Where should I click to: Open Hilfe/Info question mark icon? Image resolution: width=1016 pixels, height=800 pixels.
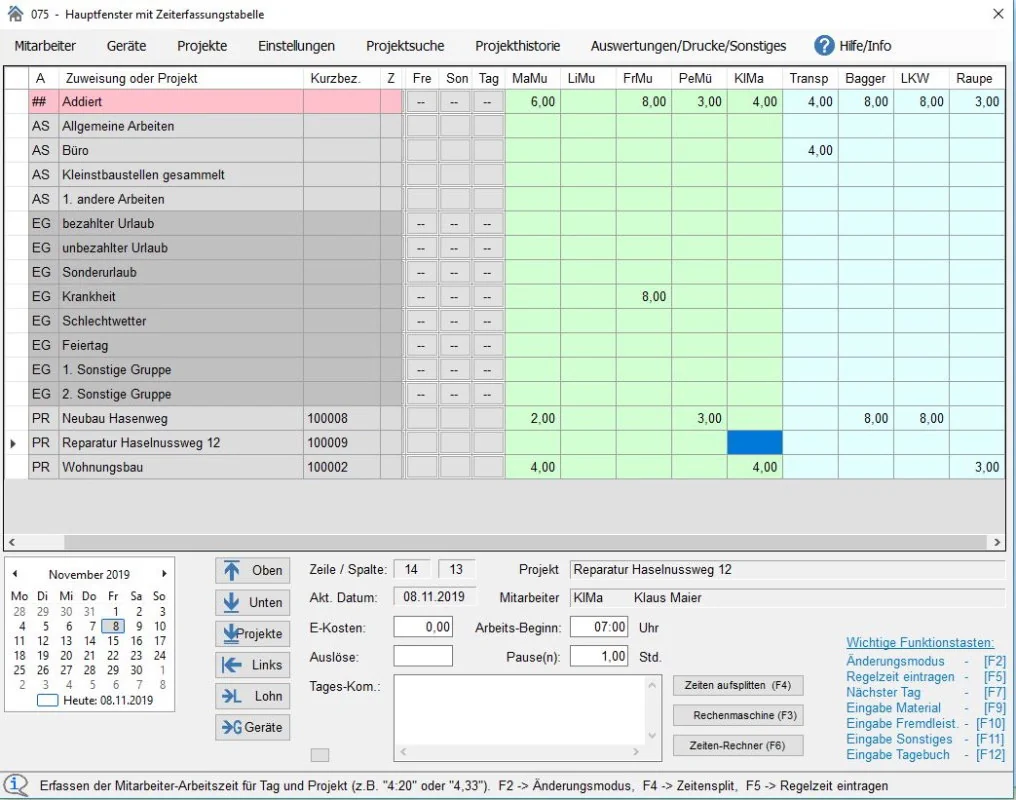824,45
